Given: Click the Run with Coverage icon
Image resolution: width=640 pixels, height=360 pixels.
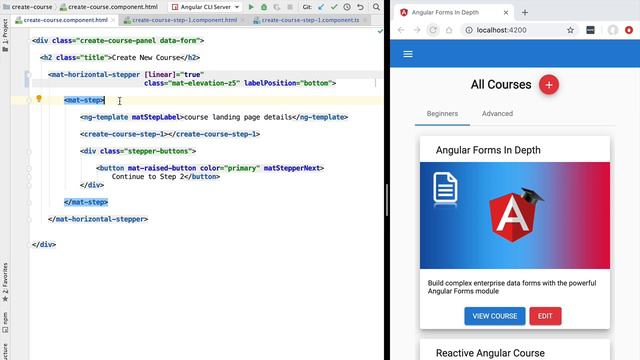Looking at the screenshot, I should (277, 7).
